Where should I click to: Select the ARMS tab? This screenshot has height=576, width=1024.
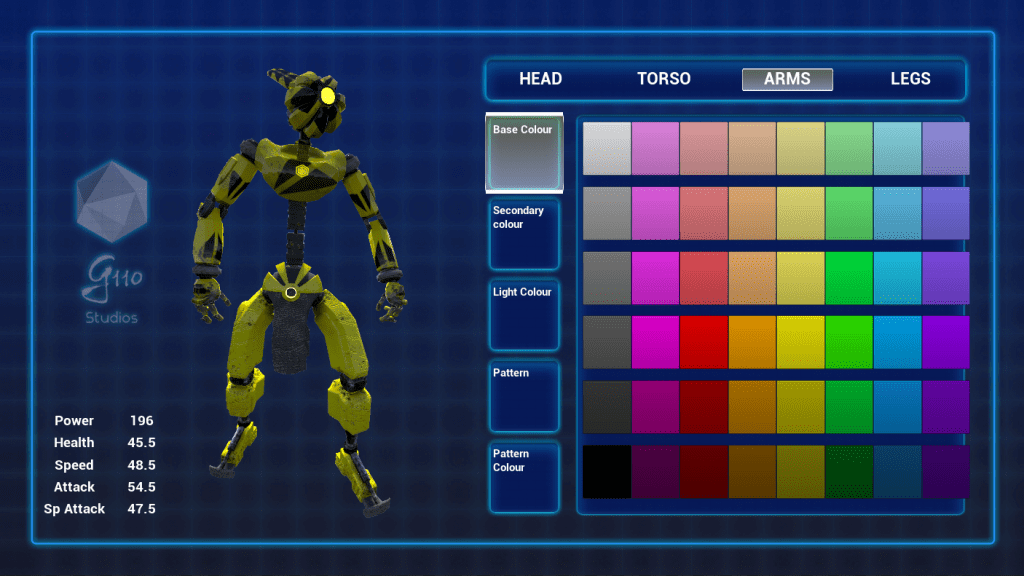point(787,79)
